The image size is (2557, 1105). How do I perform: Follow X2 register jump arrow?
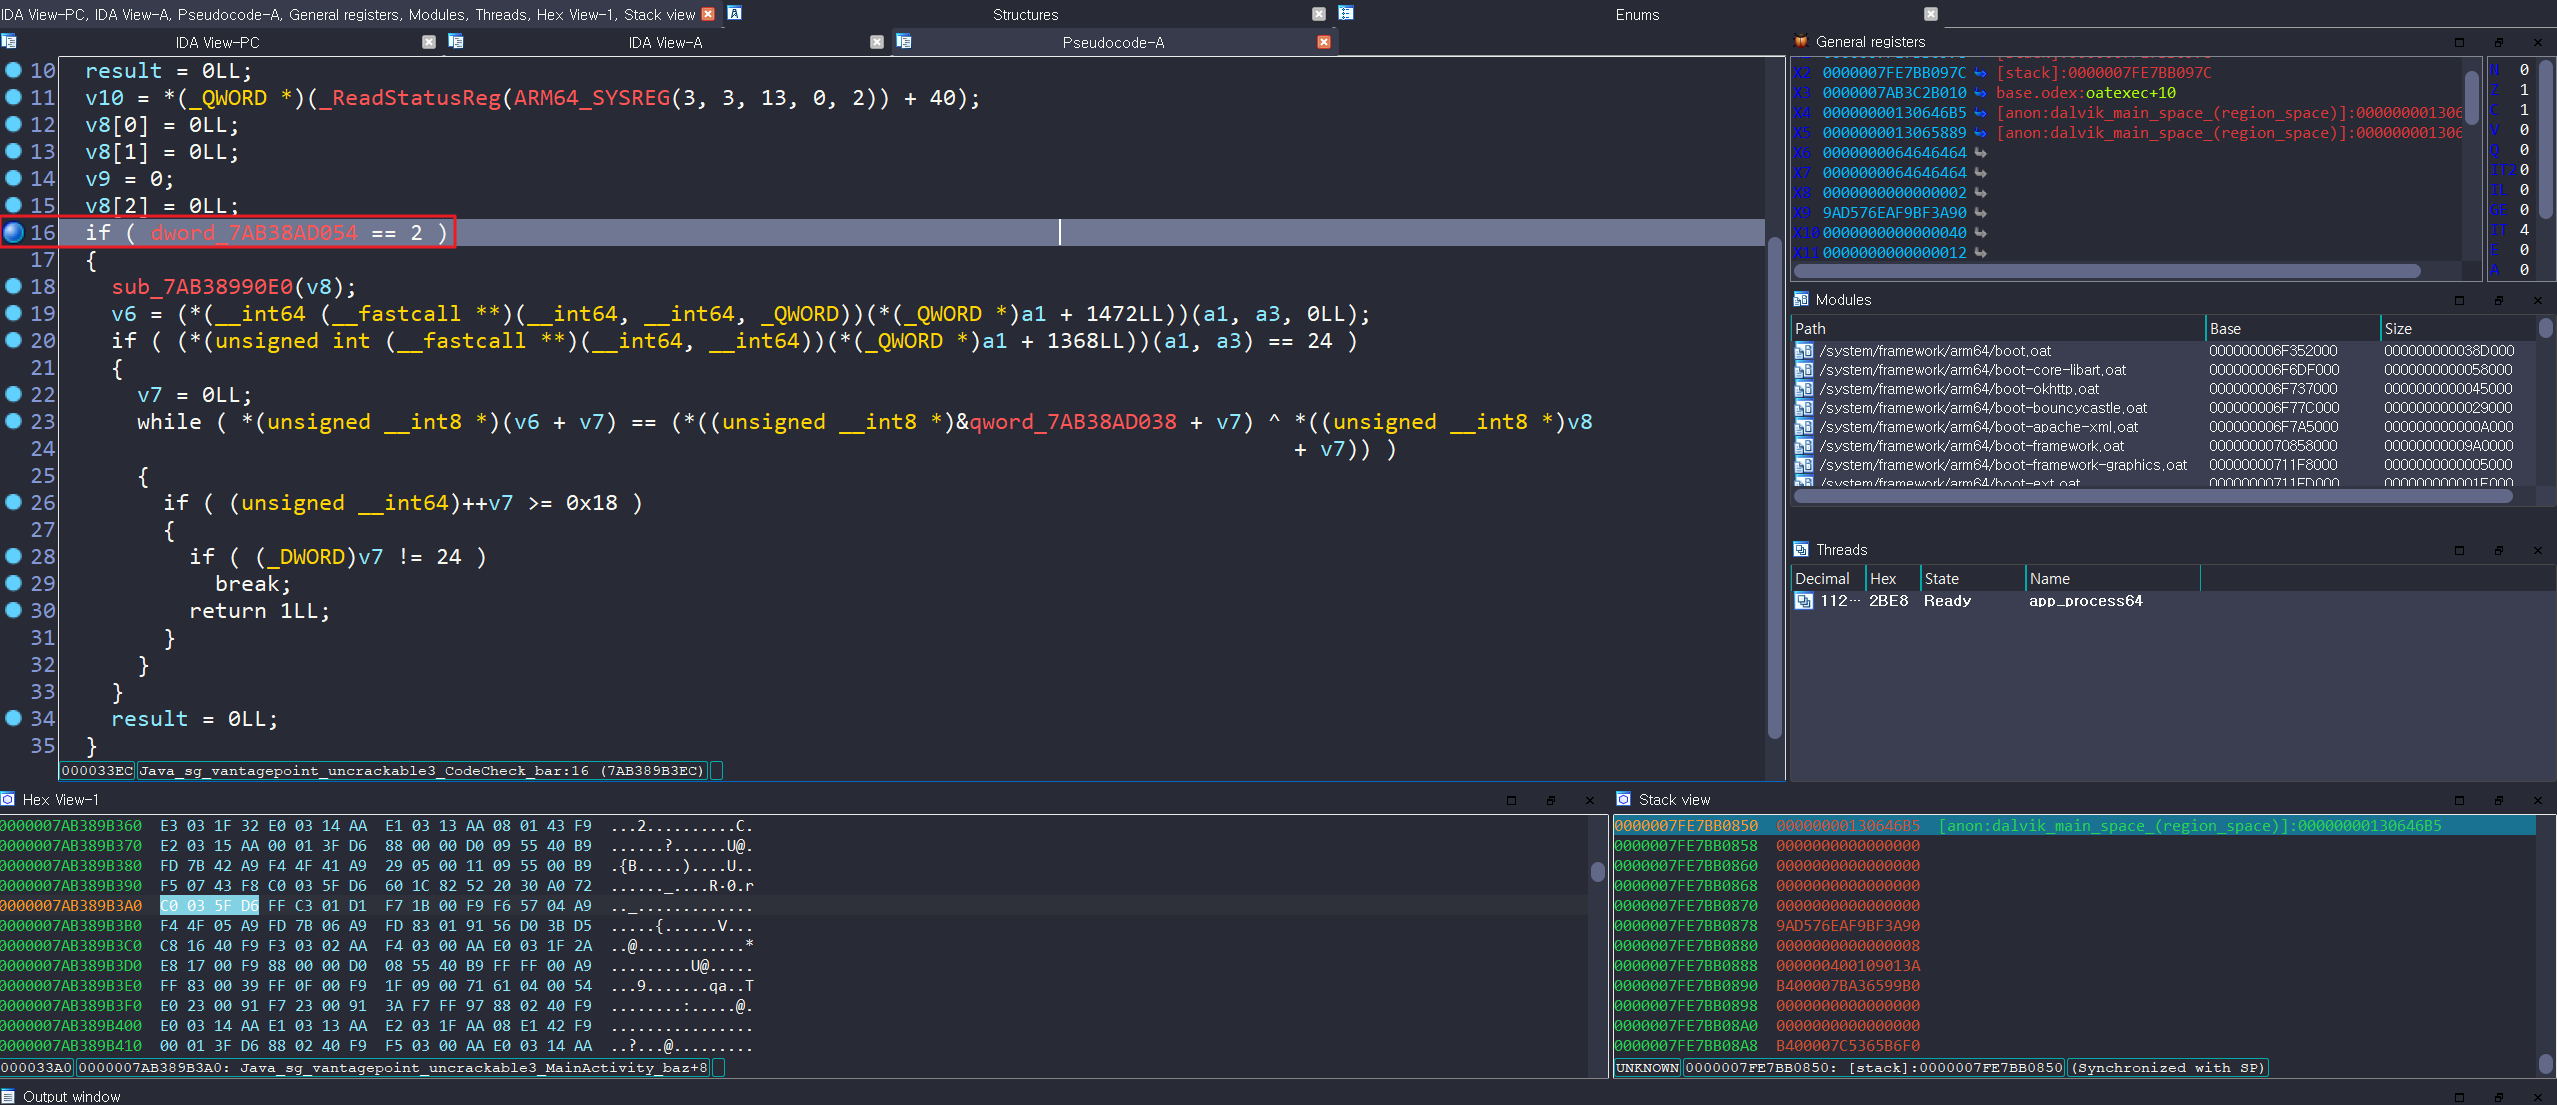pyautogui.click(x=1980, y=73)
